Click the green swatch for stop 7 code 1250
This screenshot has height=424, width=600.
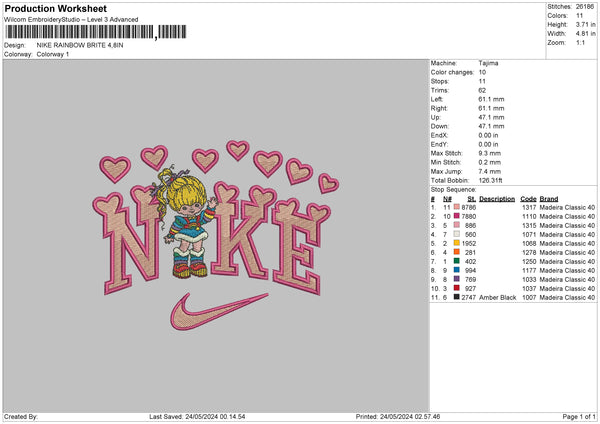point(457,261)
